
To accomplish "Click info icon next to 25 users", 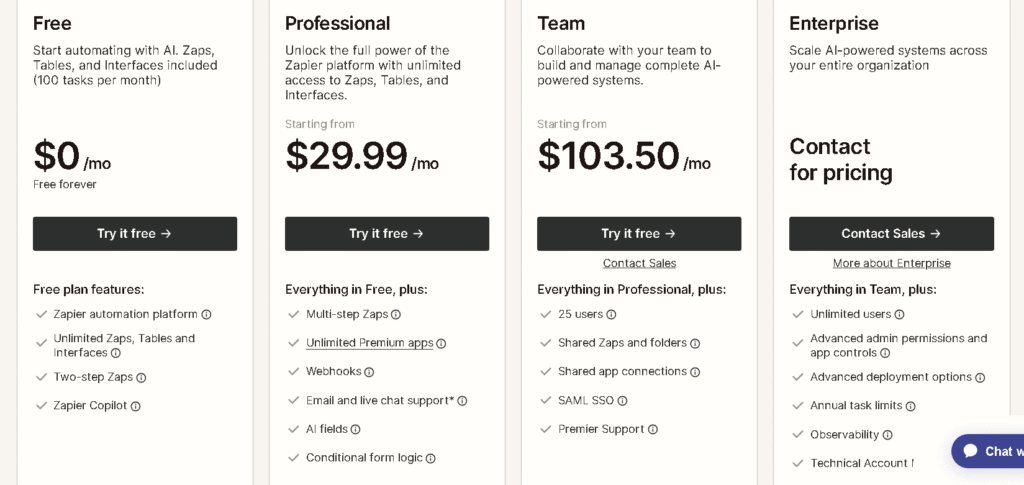I will click(611, 314).
